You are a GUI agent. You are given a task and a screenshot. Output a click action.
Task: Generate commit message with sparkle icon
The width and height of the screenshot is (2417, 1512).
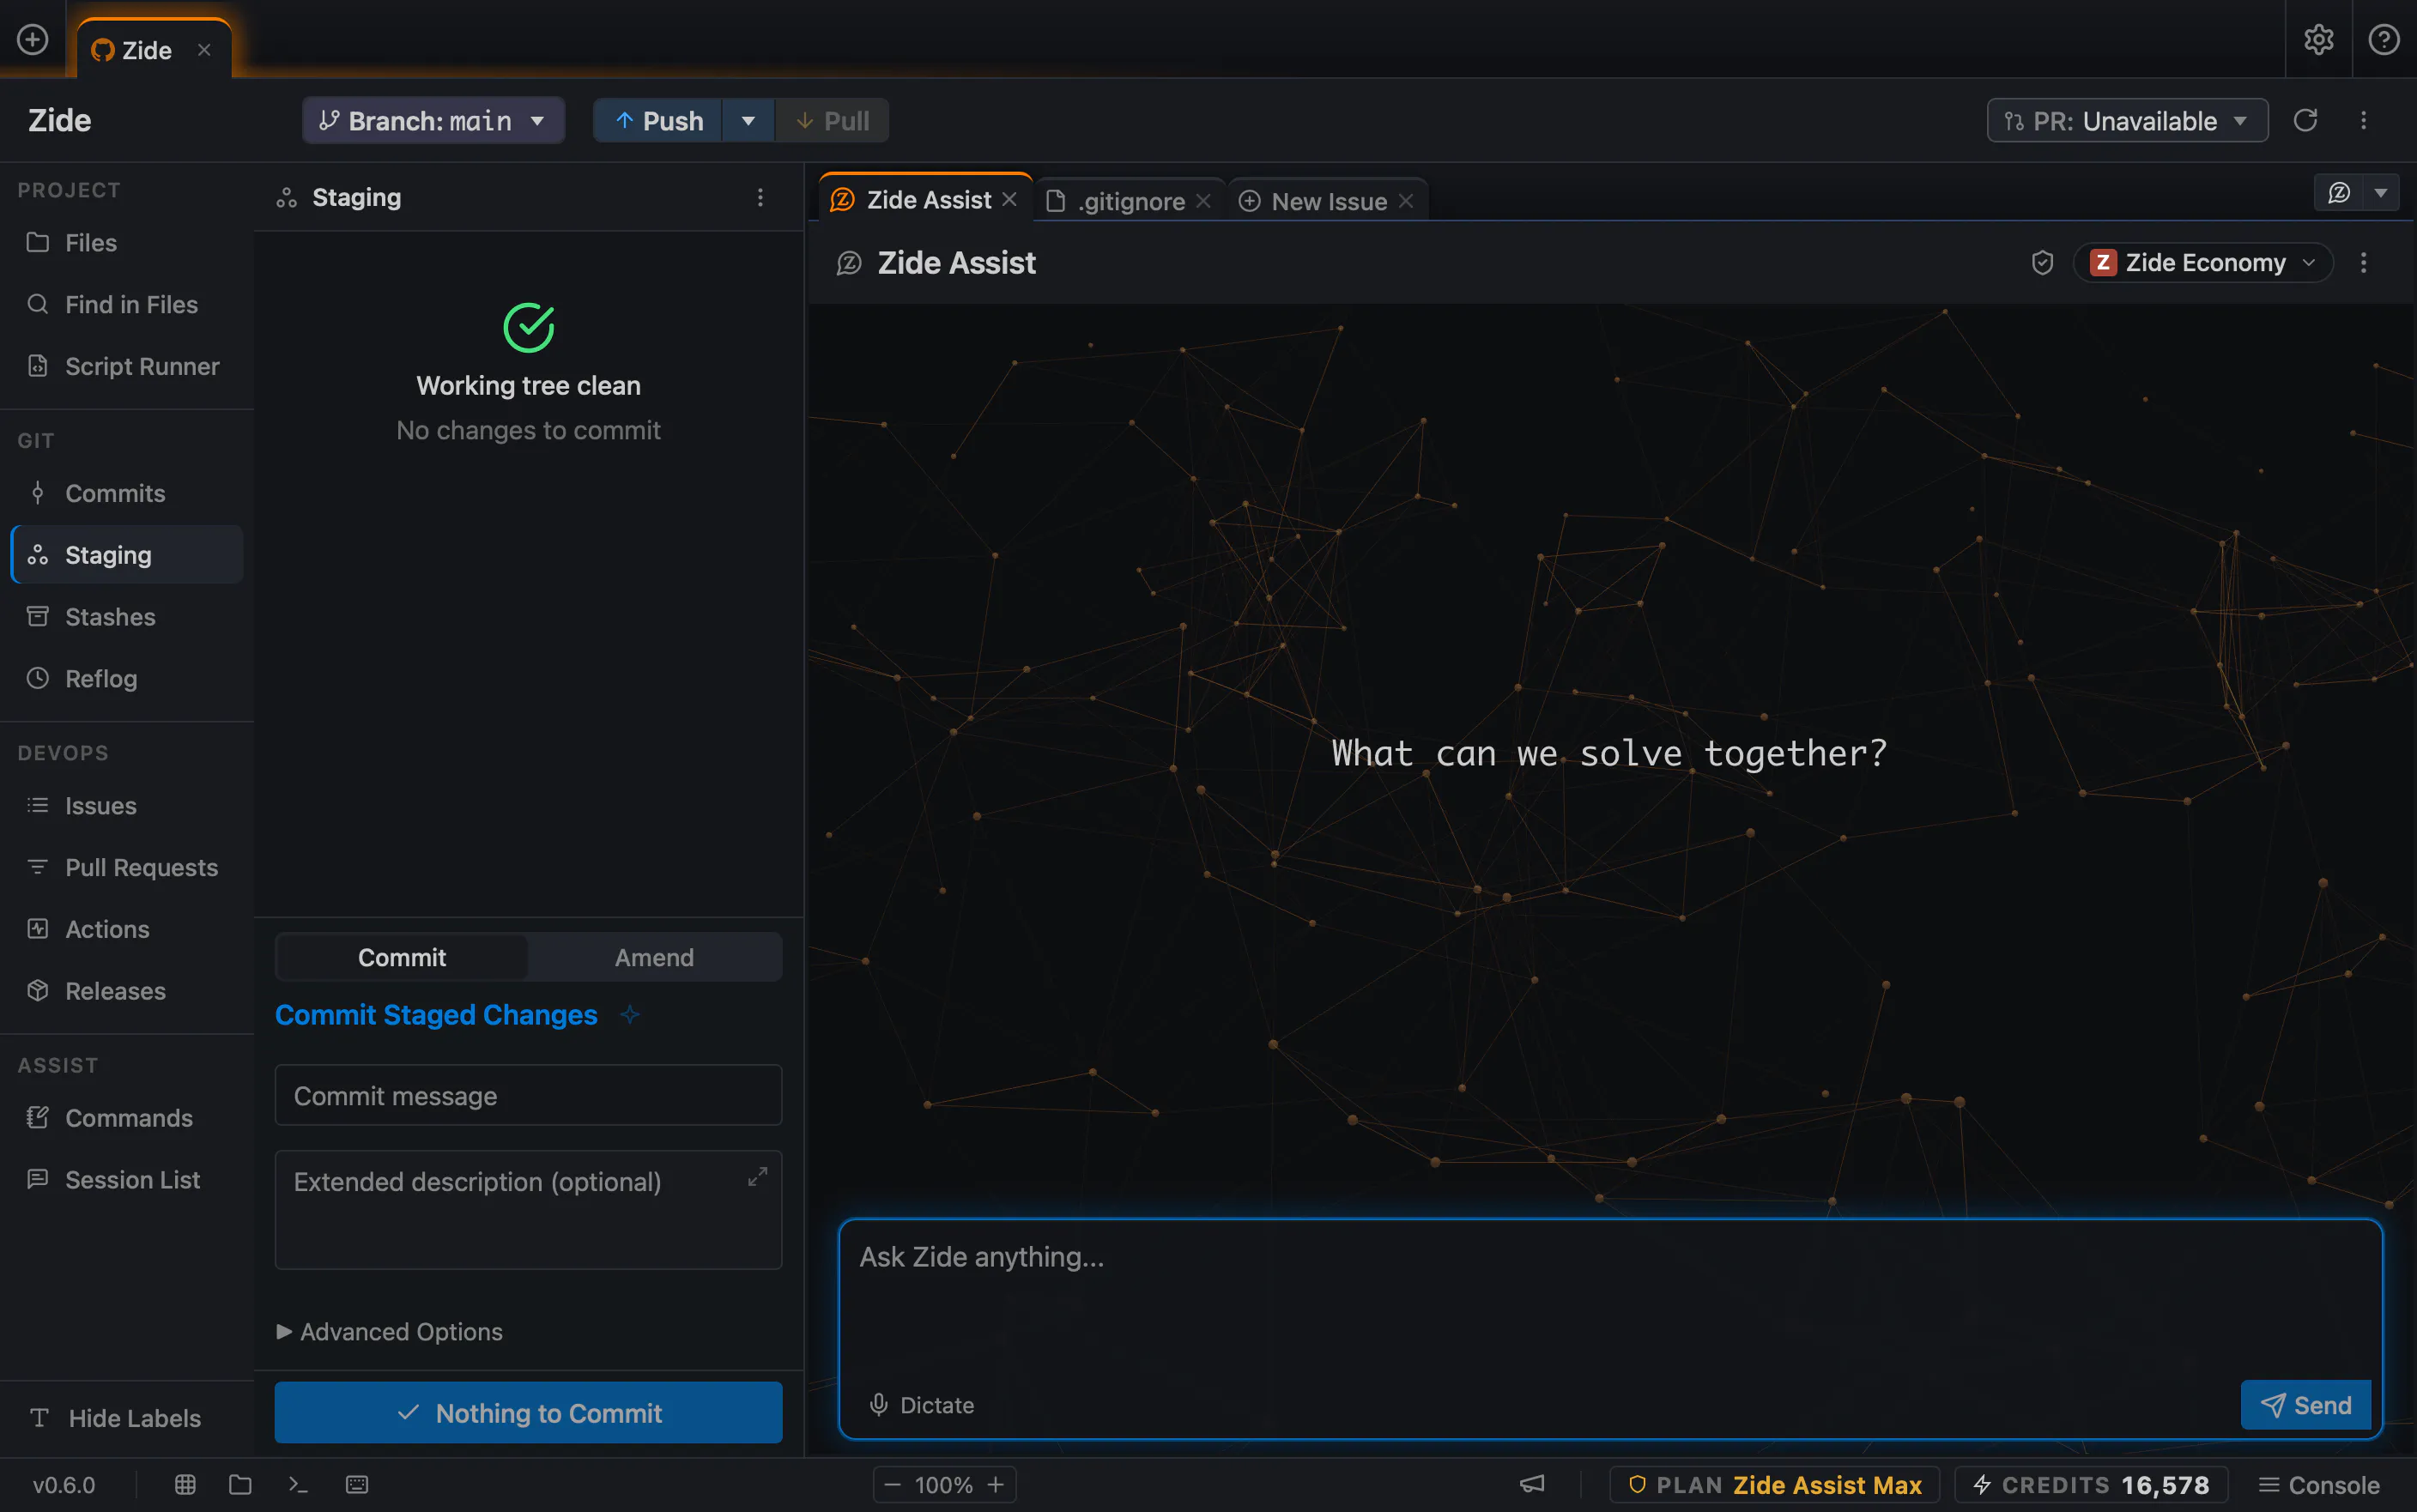tap(629, 1014)
